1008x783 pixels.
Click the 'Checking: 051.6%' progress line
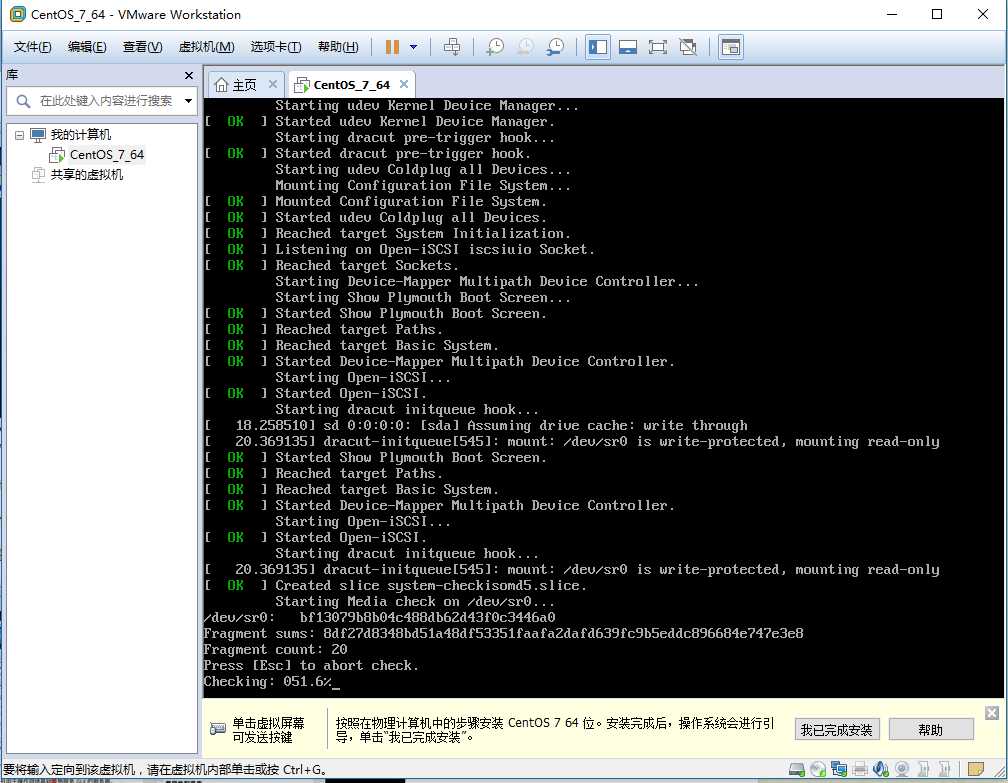(267, 681)
